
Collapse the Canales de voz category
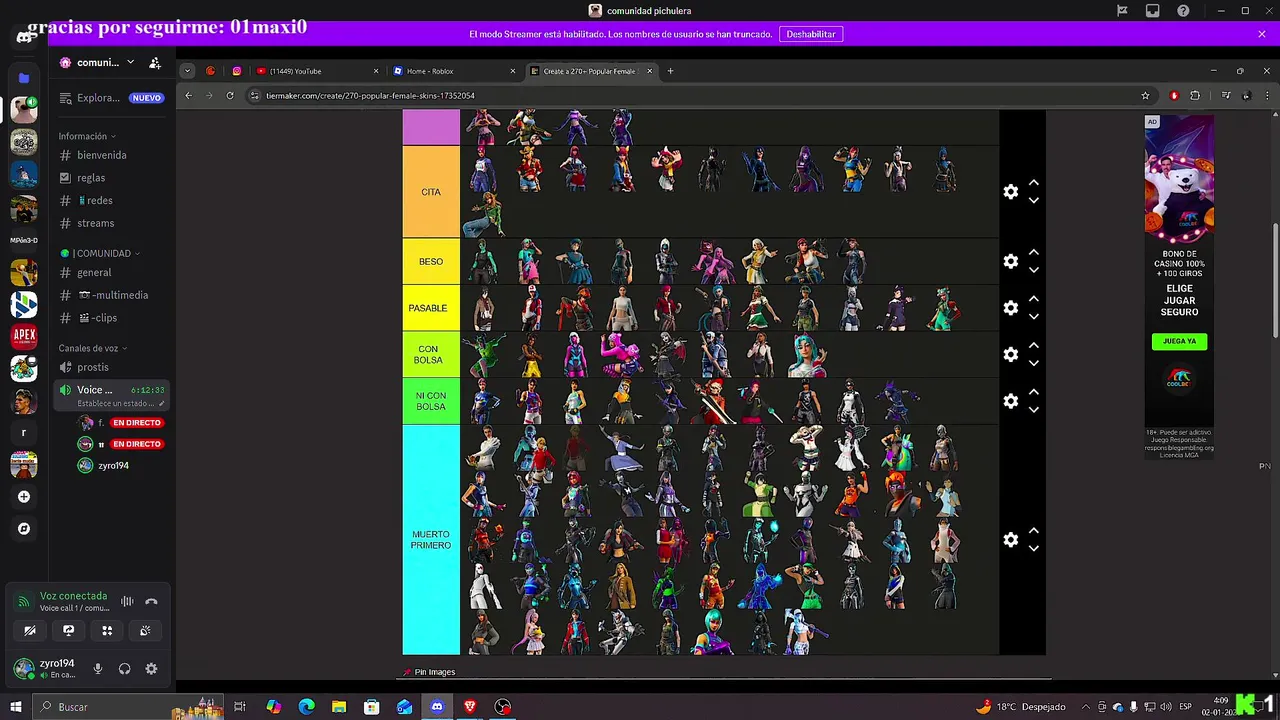[92, 348]
